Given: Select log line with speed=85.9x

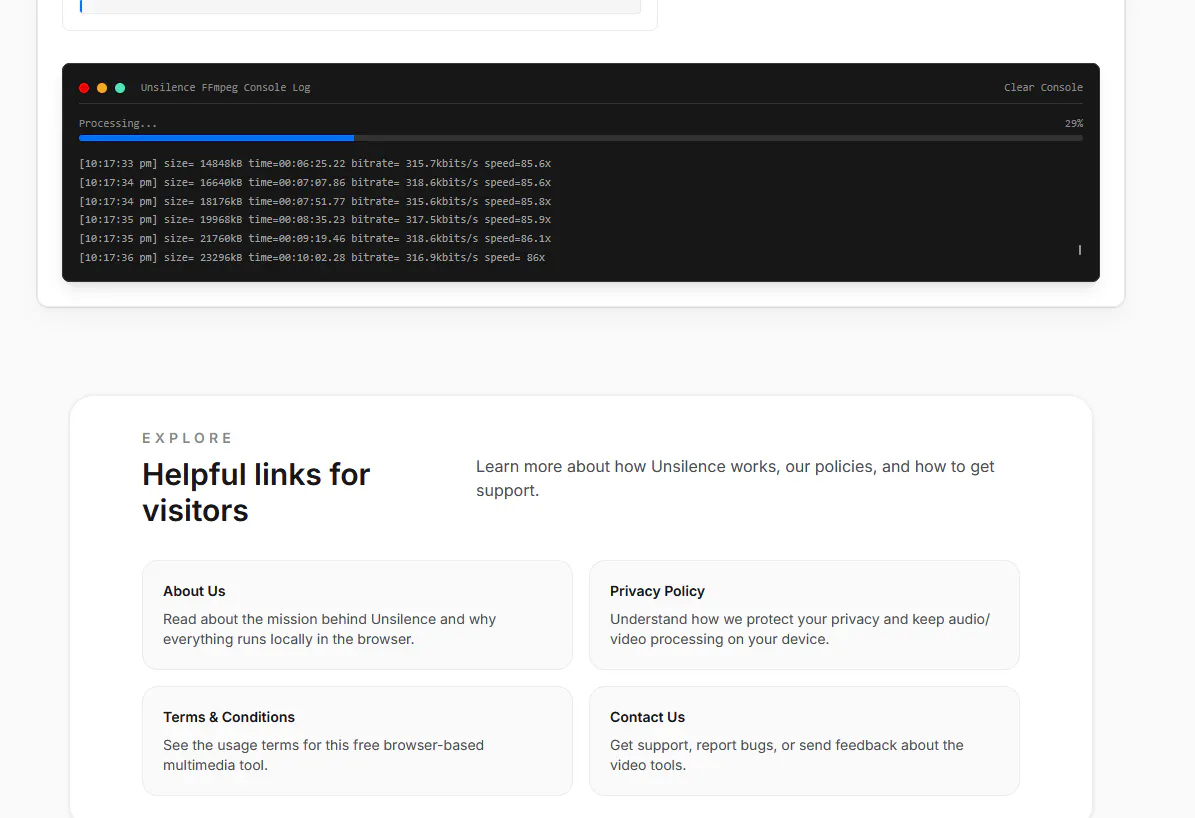Looking at the screenshot, I should (315, 220).
